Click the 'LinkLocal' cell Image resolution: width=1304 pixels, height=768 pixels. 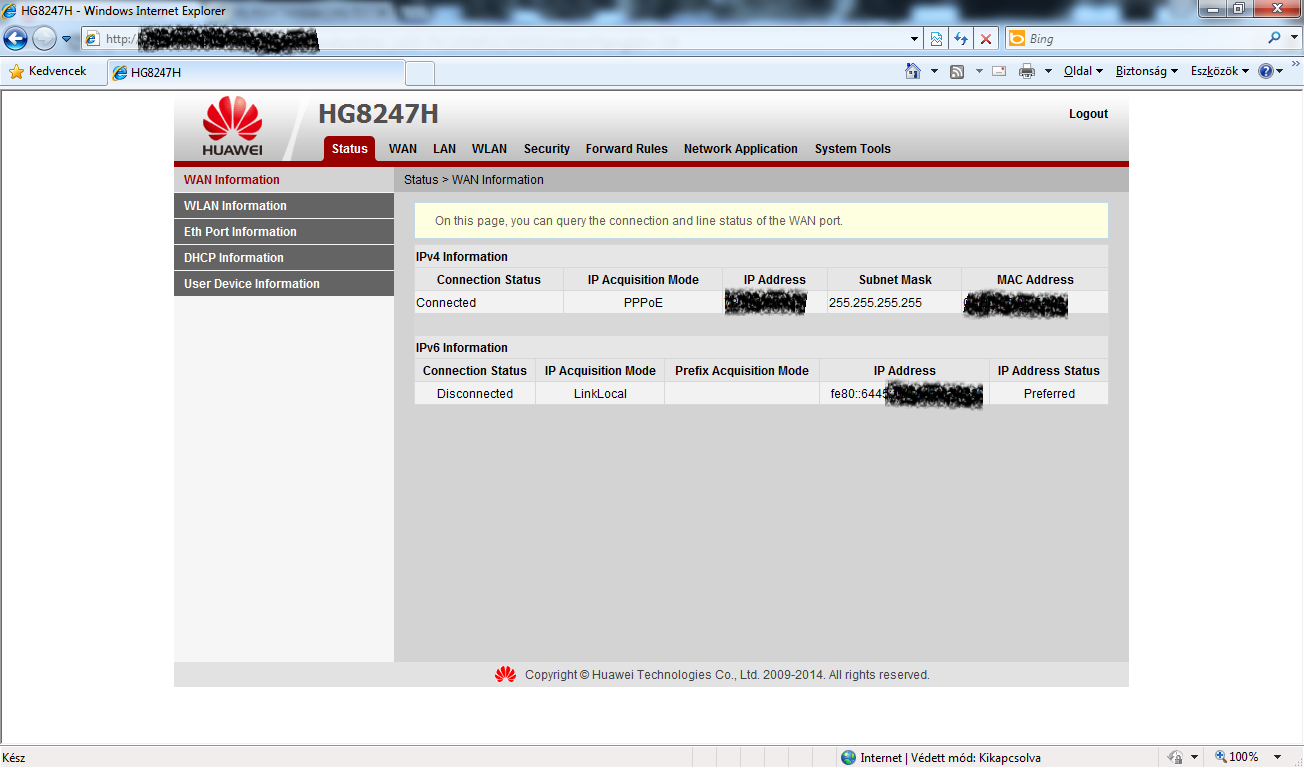tap(600, 394)
